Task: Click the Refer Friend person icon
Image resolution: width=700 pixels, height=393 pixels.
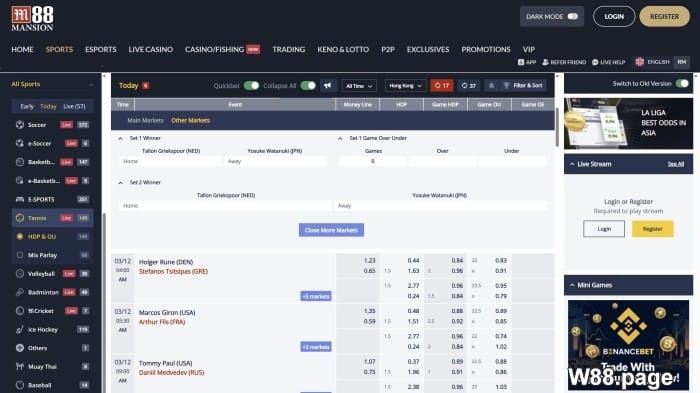Action: pos(545,62)
